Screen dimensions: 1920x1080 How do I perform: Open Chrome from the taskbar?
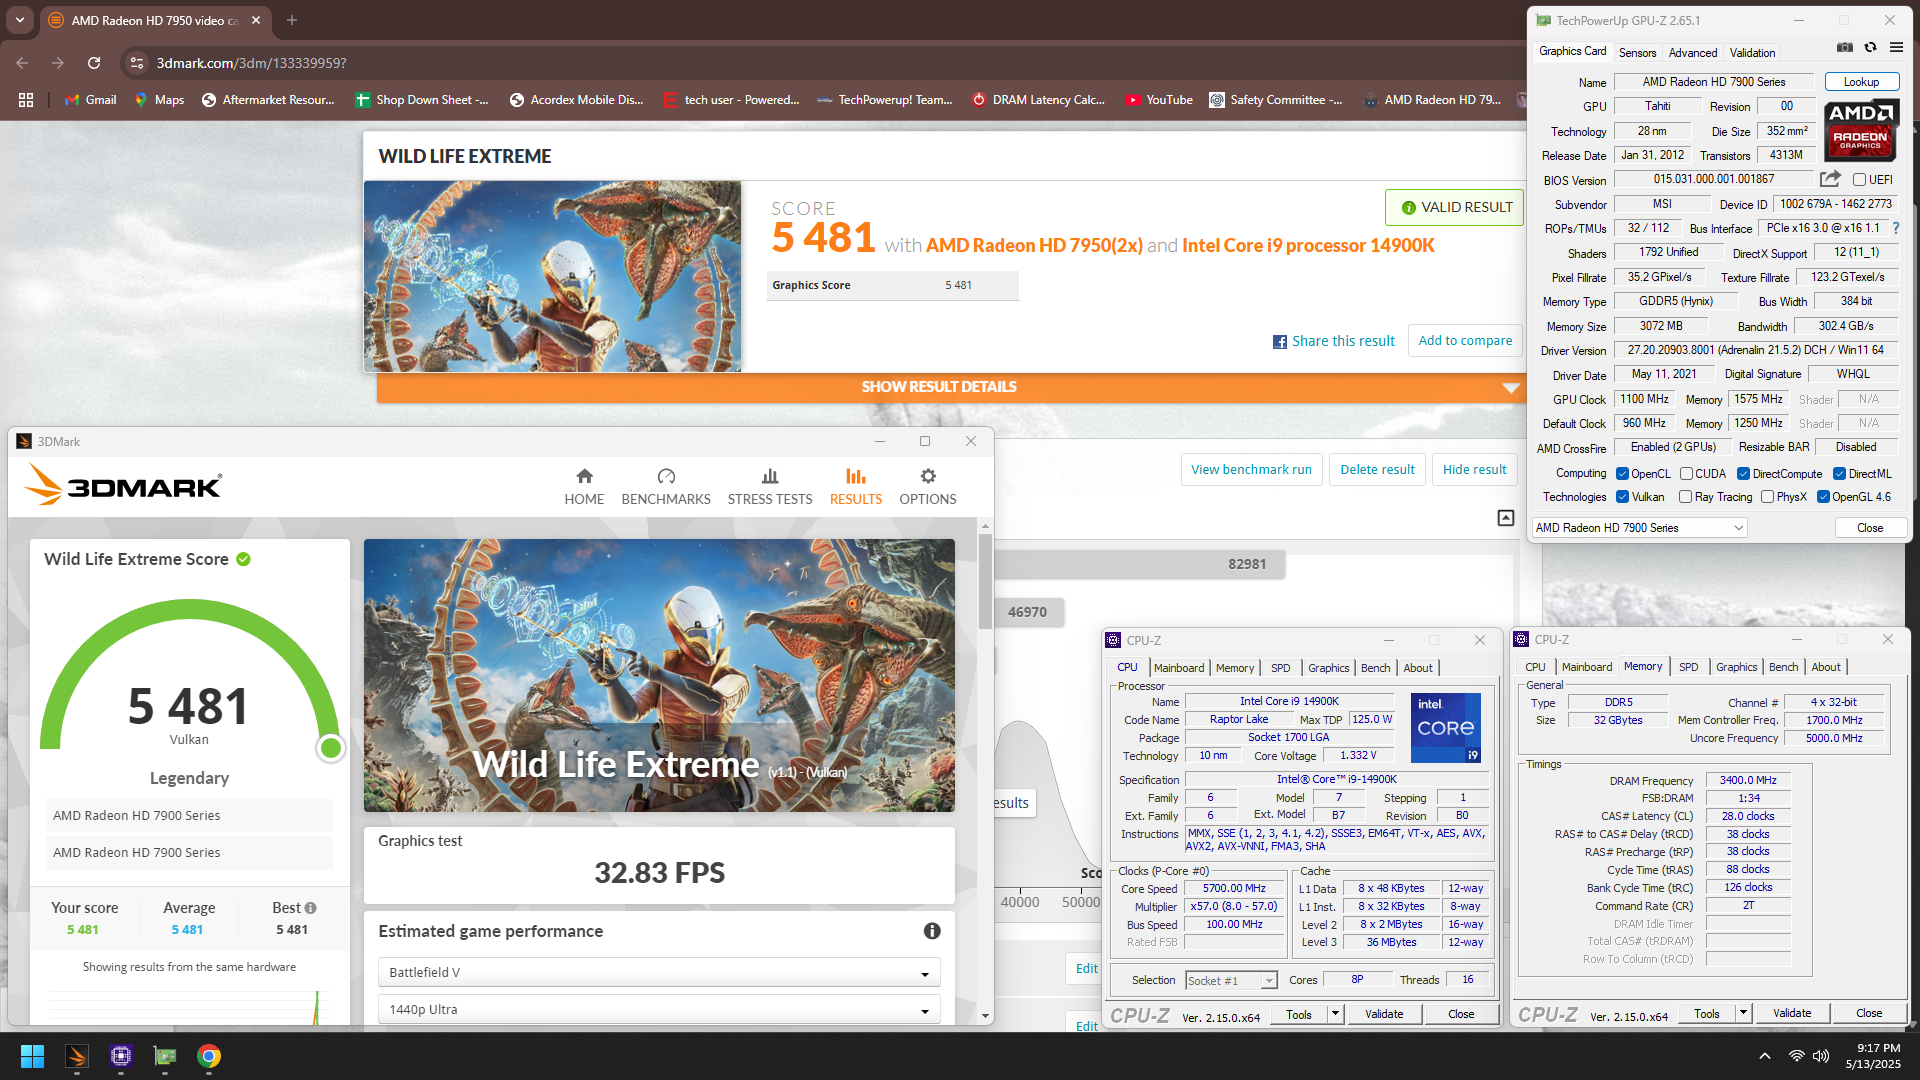[209, 1056]
